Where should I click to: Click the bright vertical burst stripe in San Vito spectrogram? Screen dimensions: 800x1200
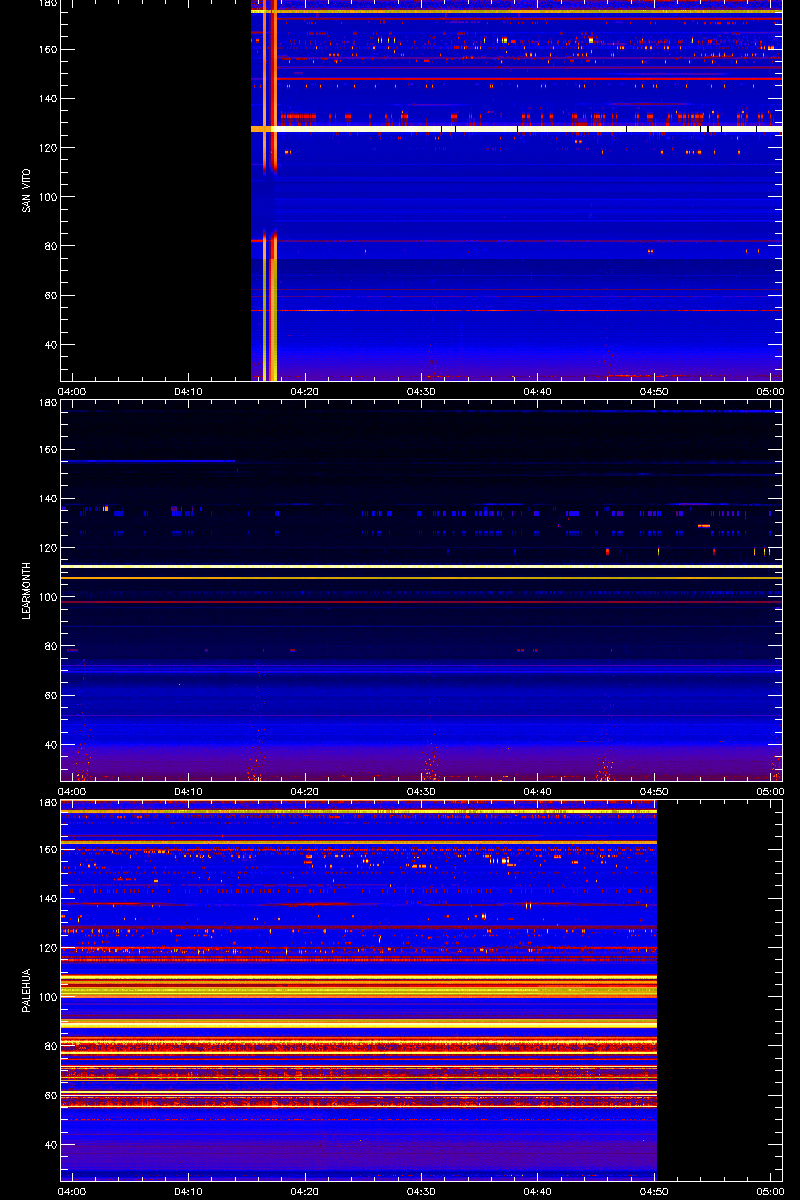[x=270, y=190]
